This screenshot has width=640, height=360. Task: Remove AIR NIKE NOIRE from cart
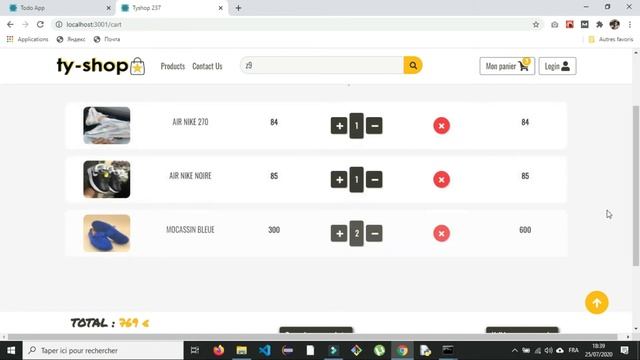click(441, 180)
